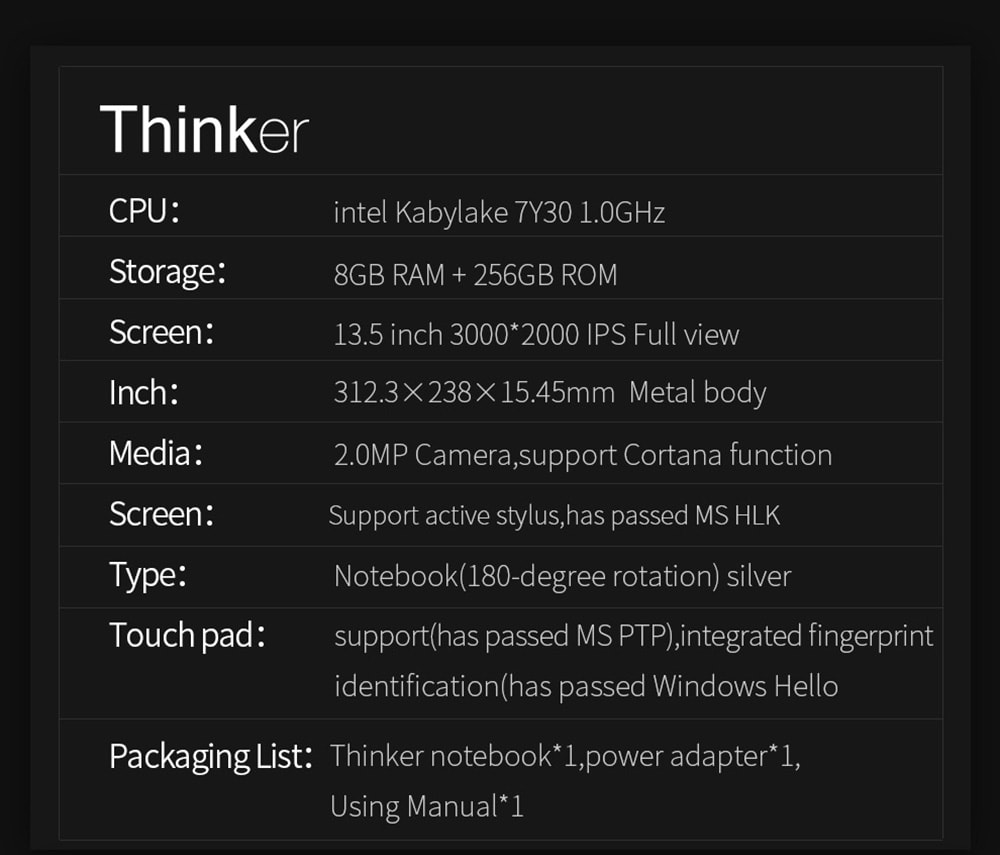Click the Metal body text
Image resolution: width=1000 pixels, height=855 pixels.
(x=697, y=393)
